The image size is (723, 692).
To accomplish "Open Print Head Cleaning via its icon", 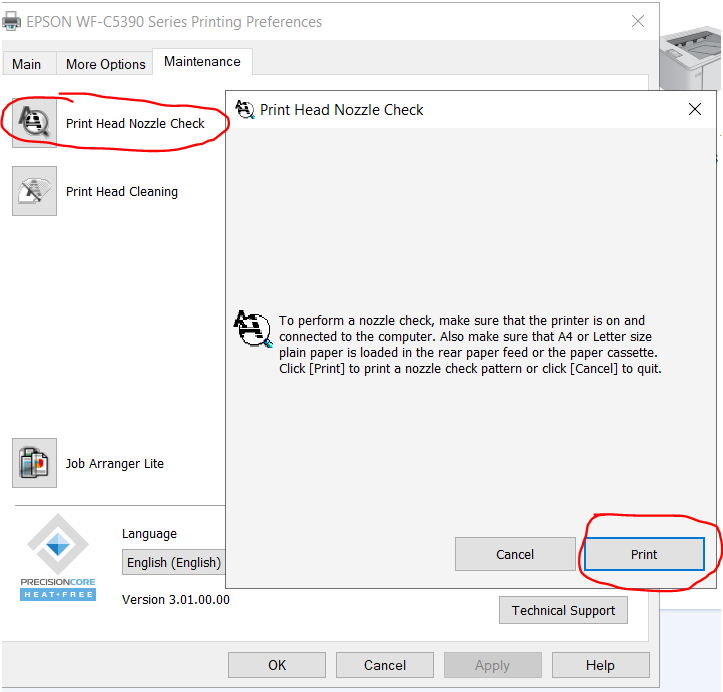I will [35, 191].
